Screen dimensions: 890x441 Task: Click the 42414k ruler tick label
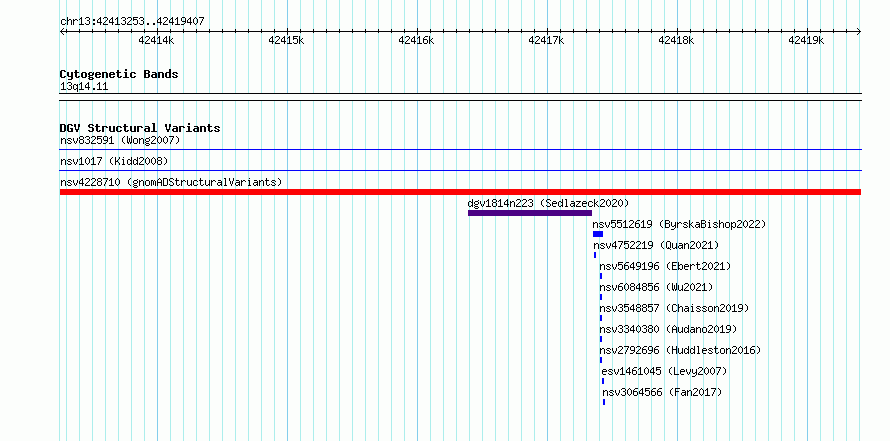click(156, 40)
